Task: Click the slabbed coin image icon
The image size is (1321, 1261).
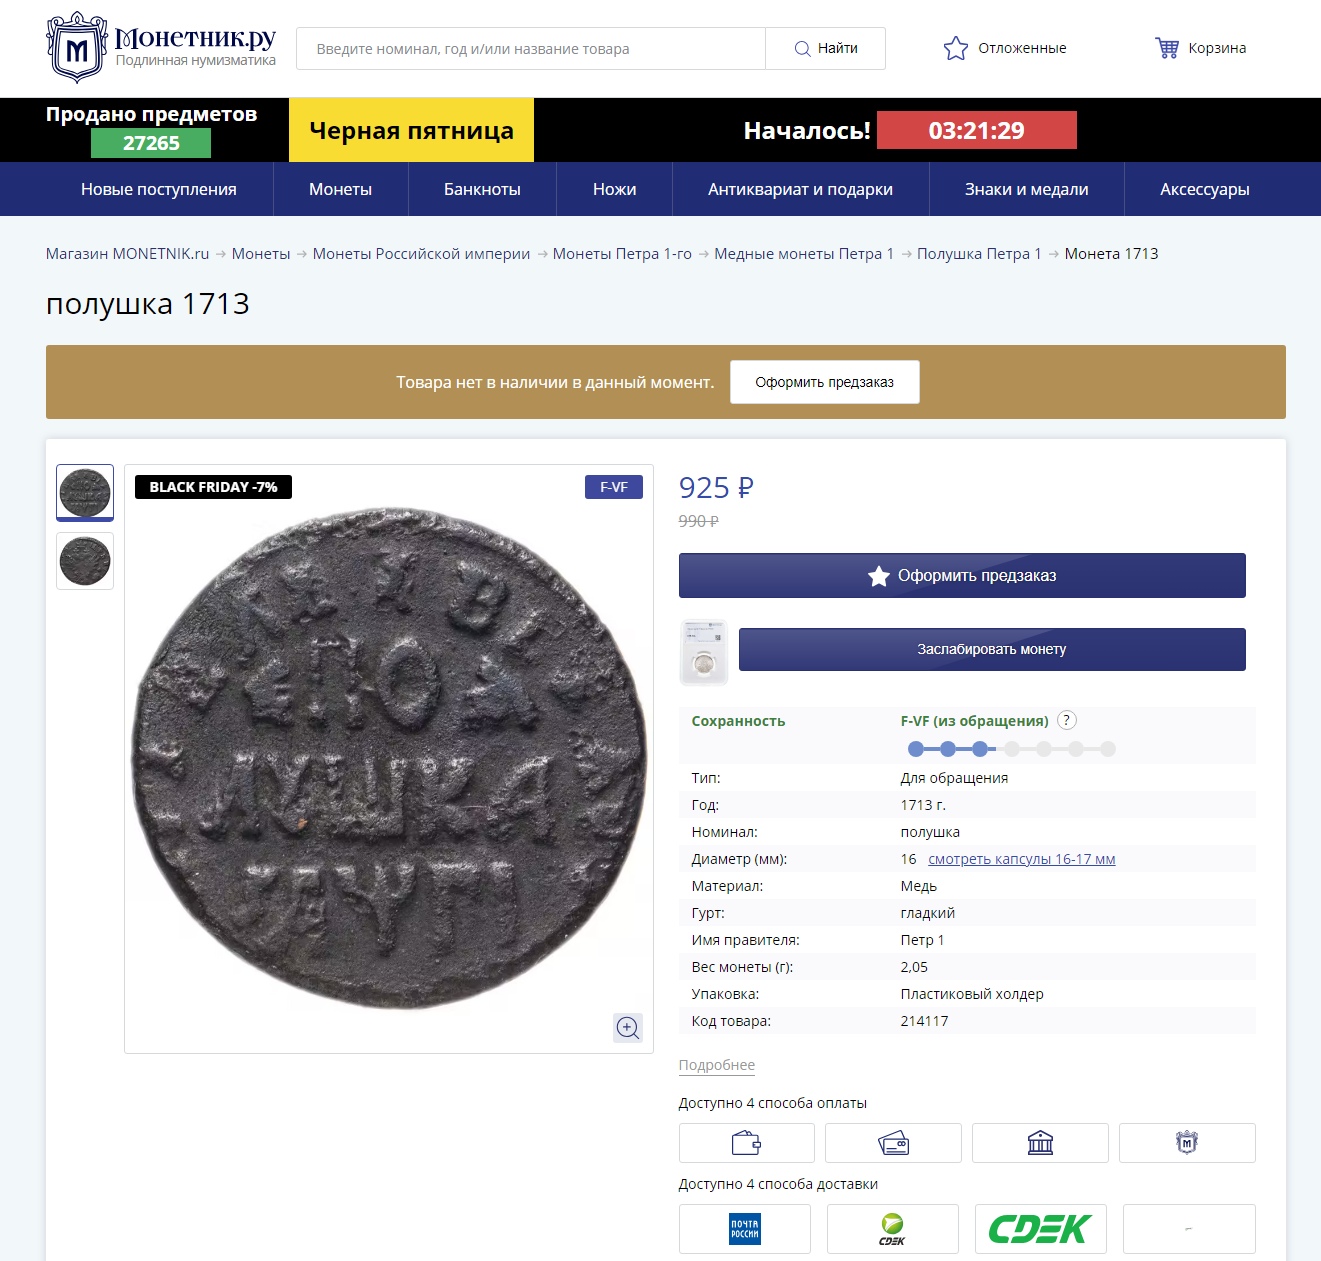Action: point(704,651)
